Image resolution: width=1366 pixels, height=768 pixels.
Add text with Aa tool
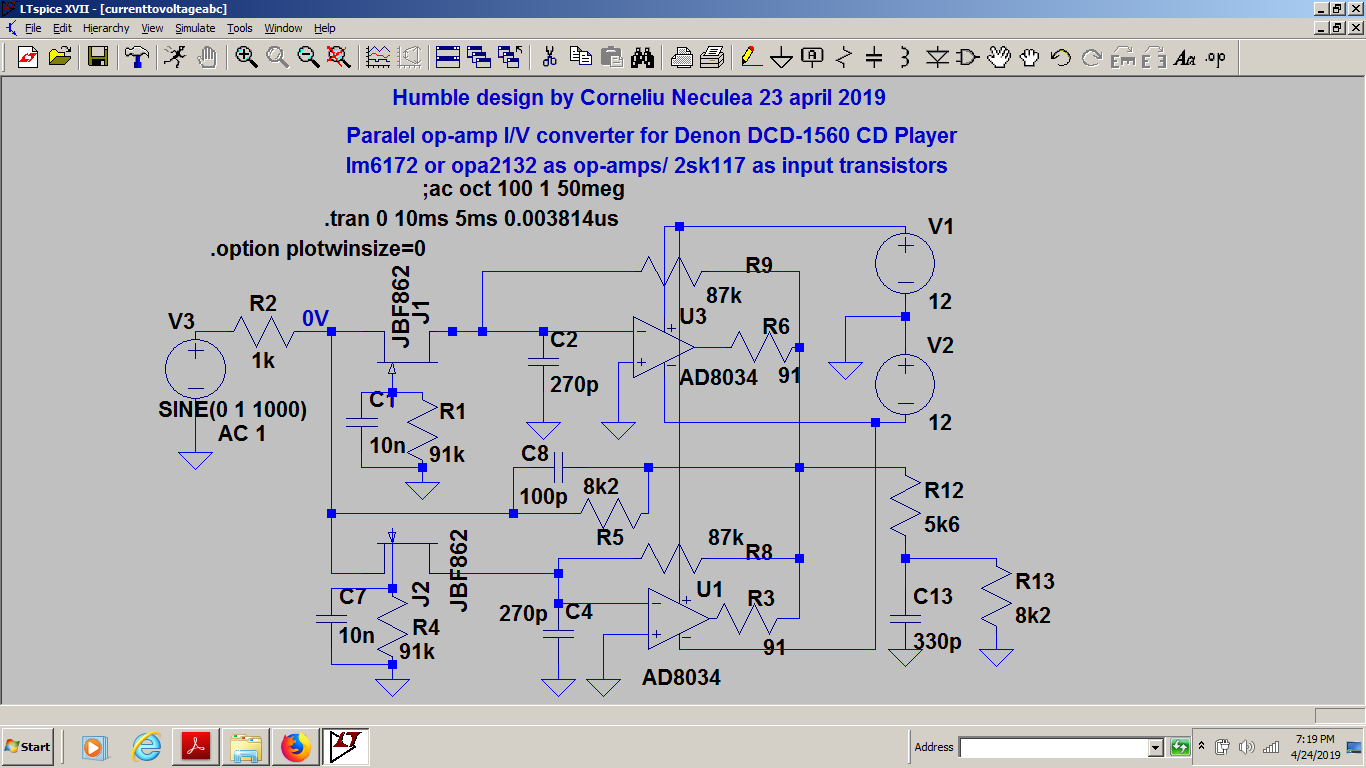point(1185,57)
